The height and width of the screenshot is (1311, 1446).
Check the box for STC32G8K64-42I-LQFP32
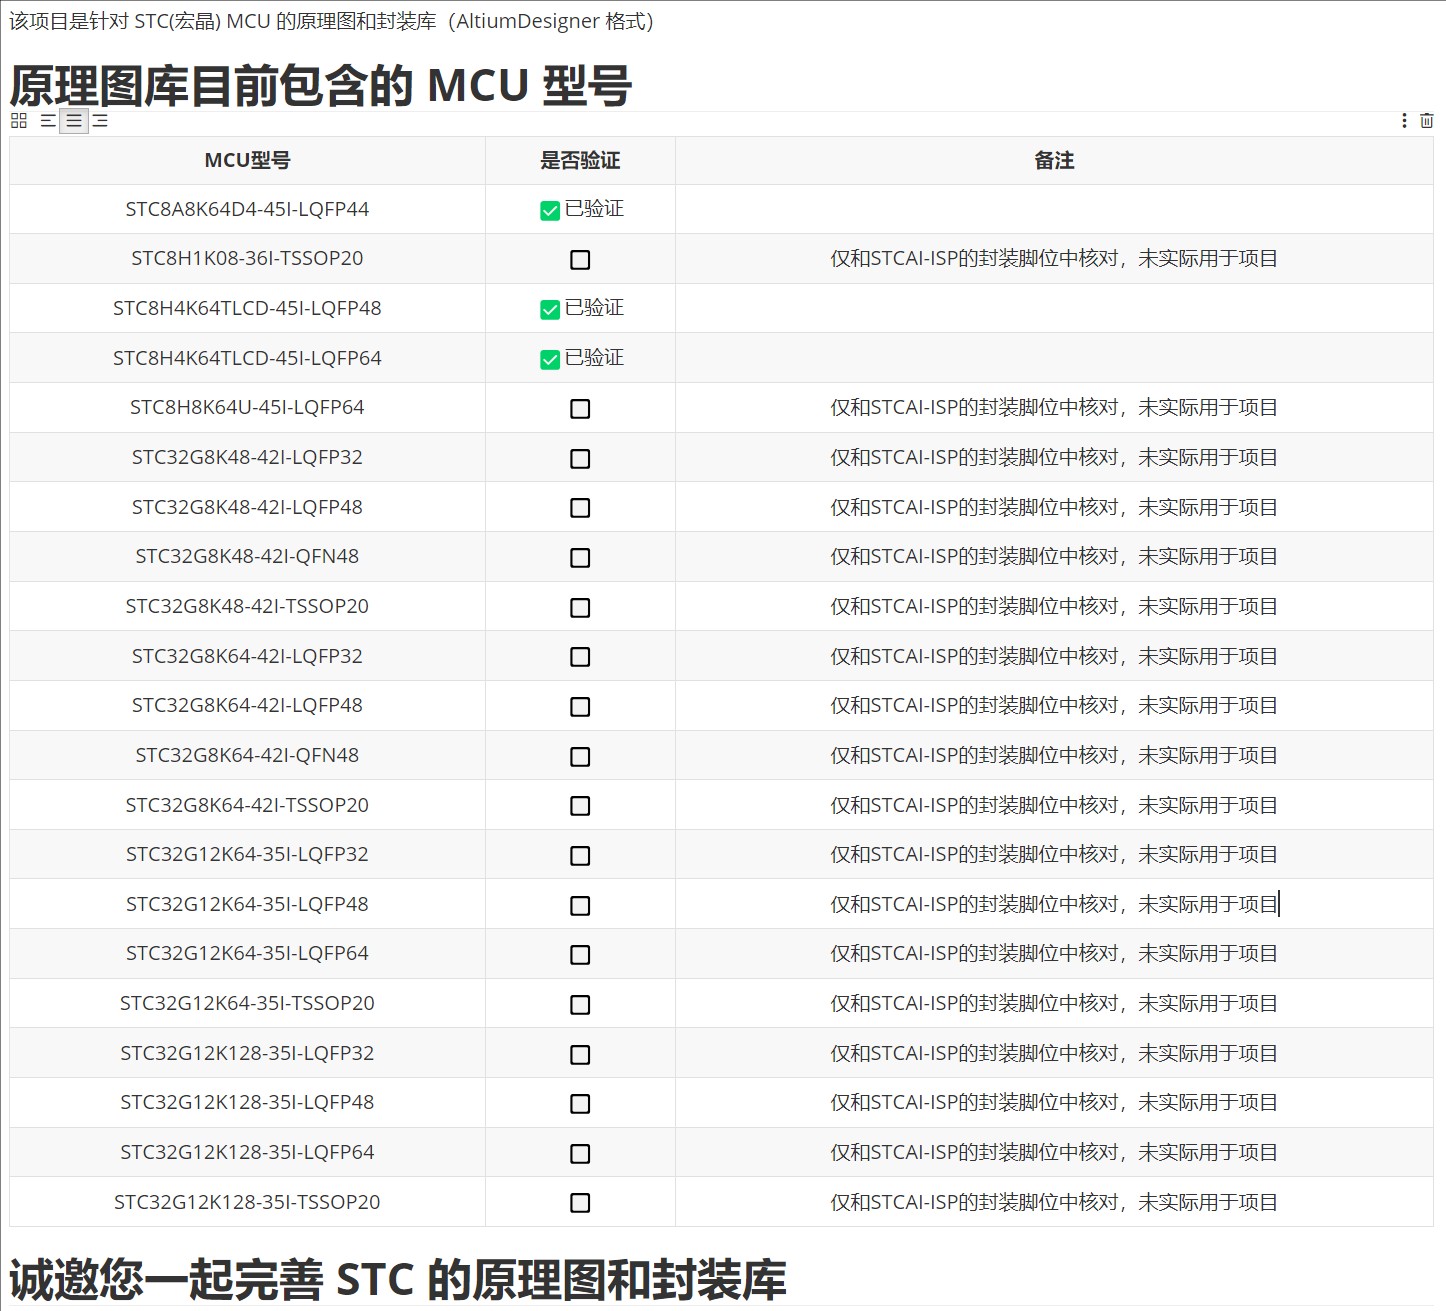580,657
